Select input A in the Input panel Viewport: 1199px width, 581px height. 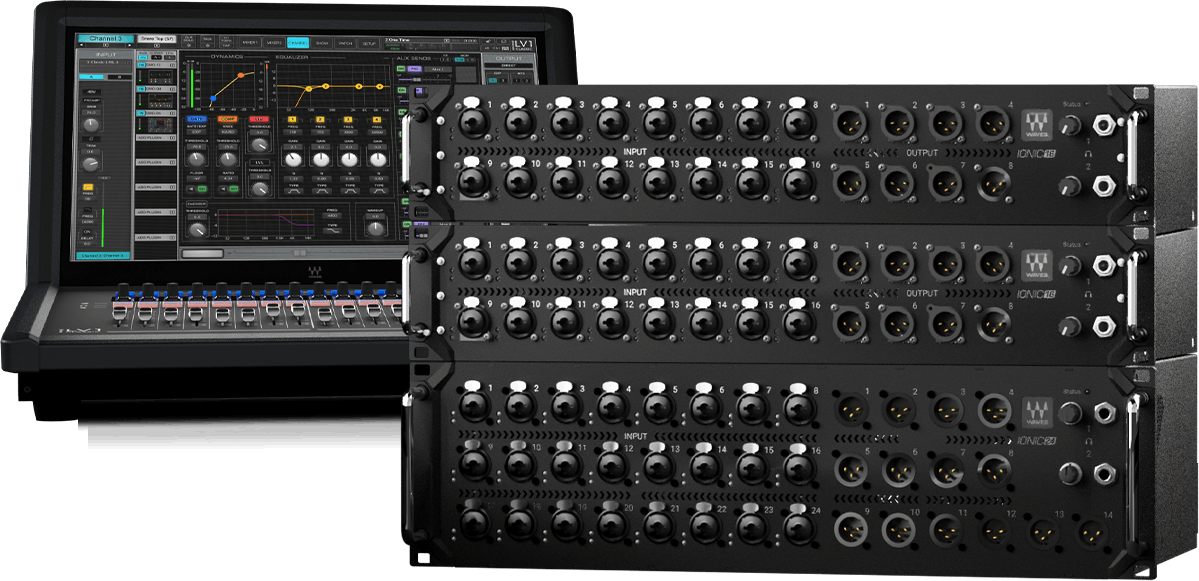[91, 77]
